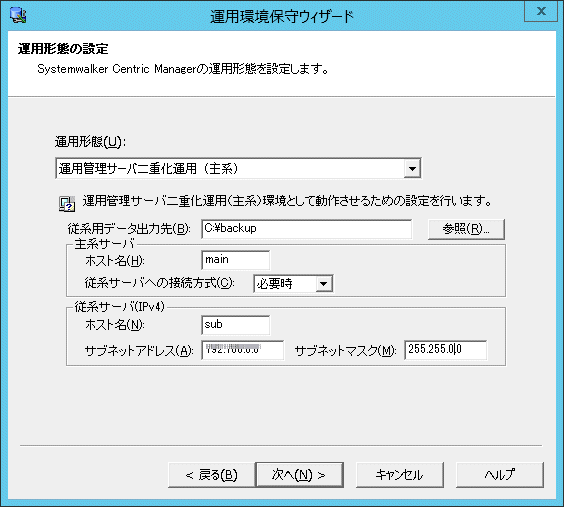Click the 運用形態(U): label
Image resolution: width=564 pixels, height=507 pixels.
tap(90, 142)
